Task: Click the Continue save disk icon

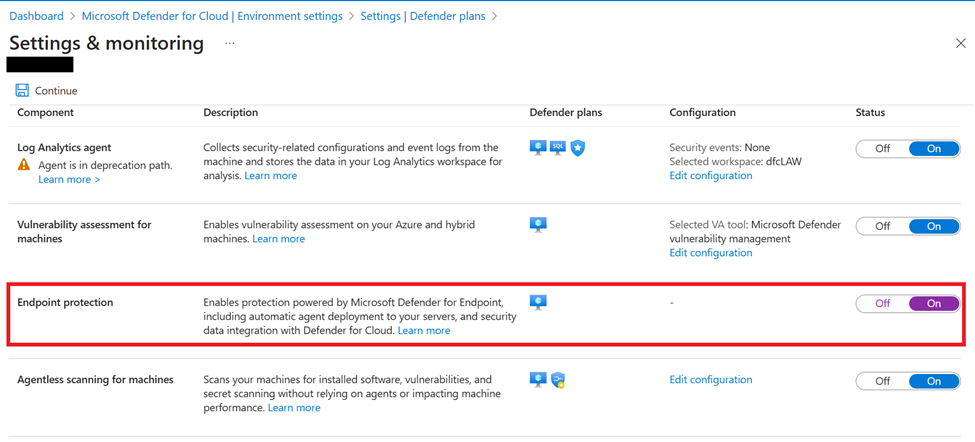Action: pyautogui.click(x=22, y=91)
